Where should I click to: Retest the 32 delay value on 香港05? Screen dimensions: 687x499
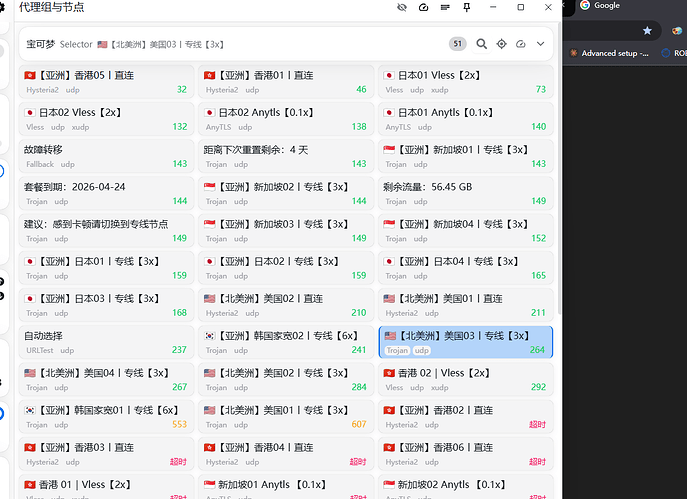coord(182,89)
